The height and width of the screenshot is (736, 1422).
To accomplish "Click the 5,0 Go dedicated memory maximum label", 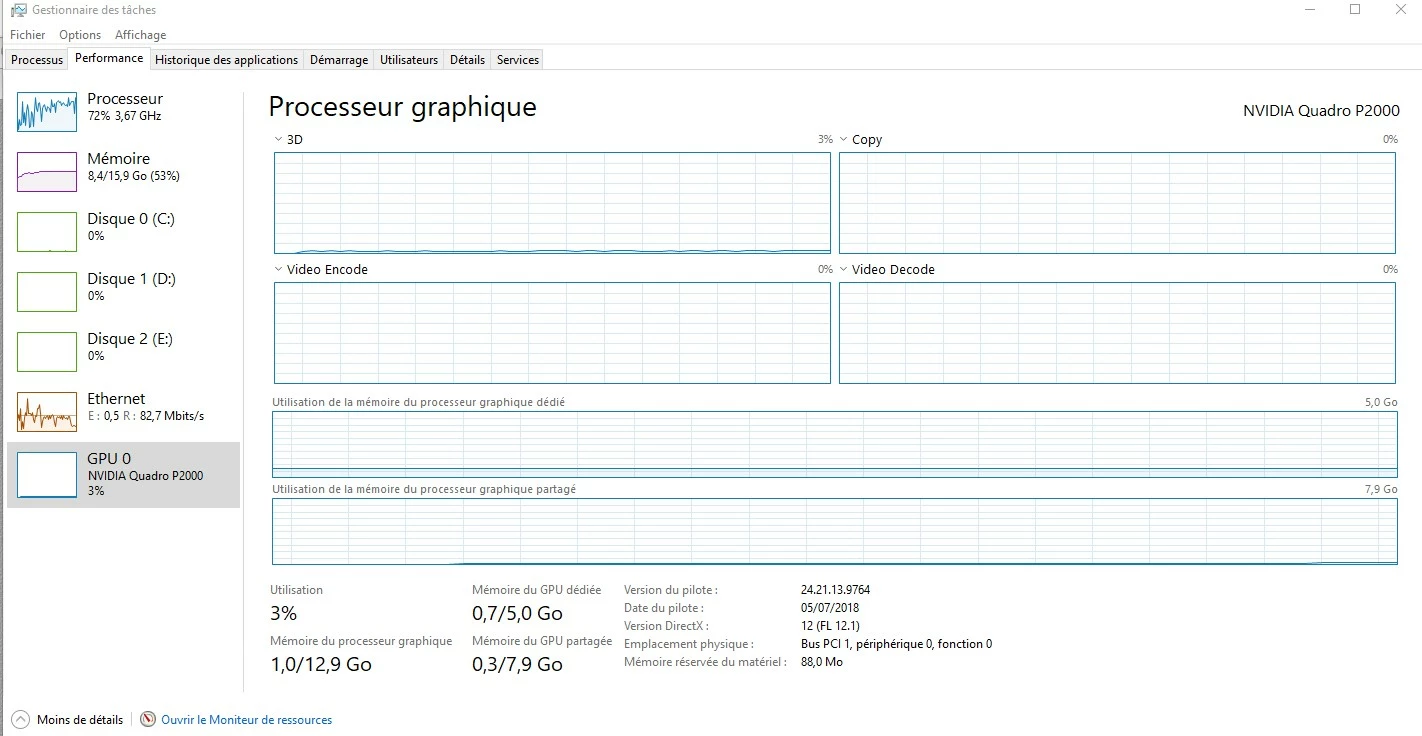I will tap(1382, 402).
